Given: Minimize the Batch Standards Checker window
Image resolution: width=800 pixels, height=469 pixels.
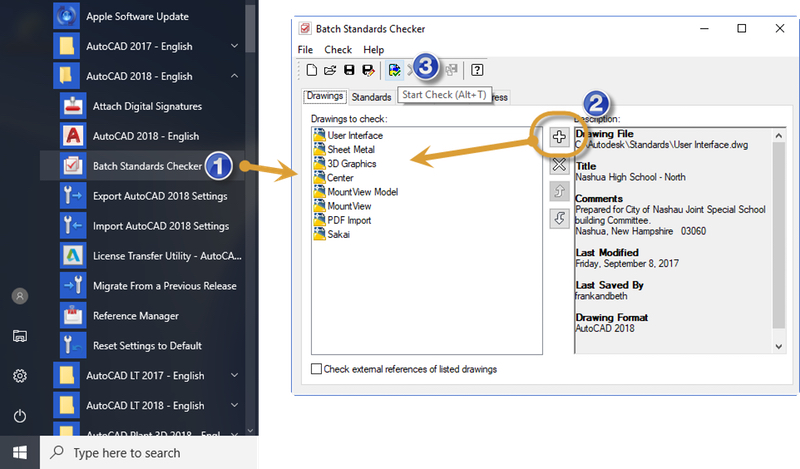Looking at the screenshot, I should tap(704, 29).
